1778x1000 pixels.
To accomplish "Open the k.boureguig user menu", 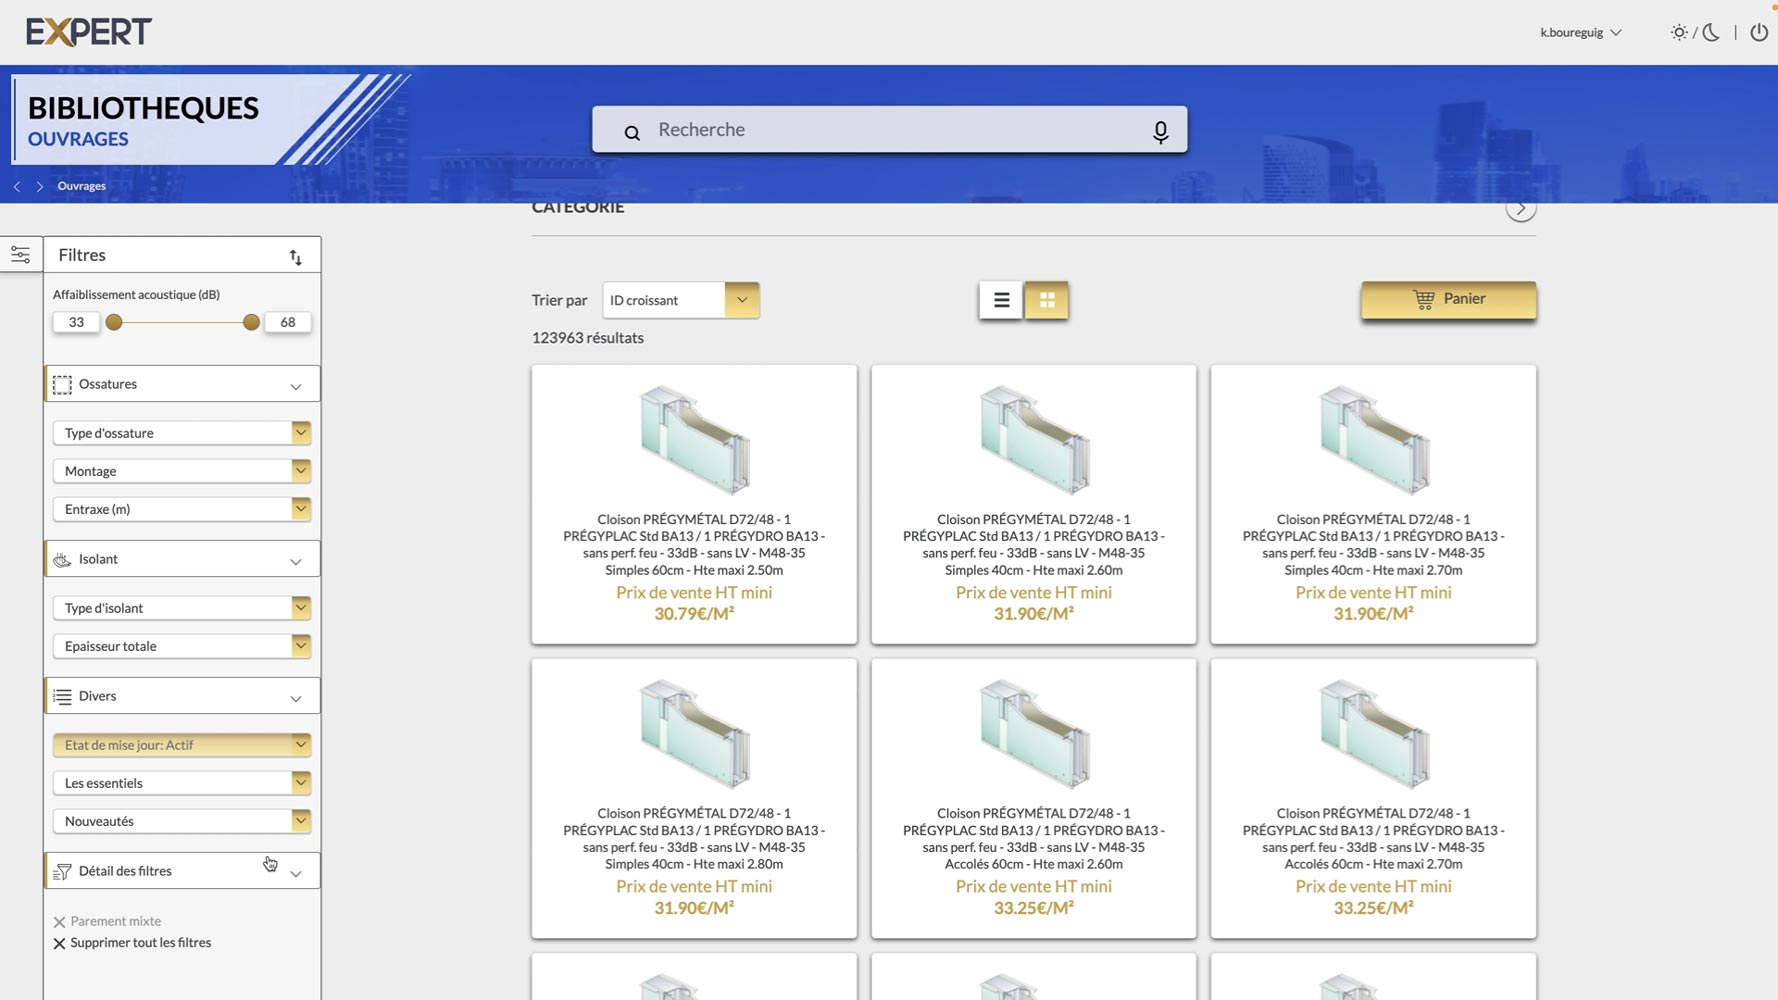I will 1580,32.
